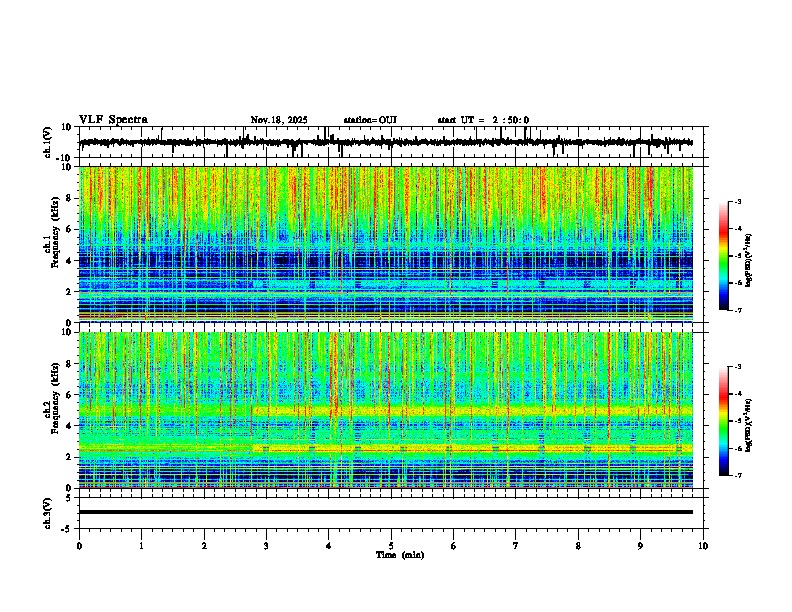Click the yellow 5 kHz band in ch.2 spectrogram
The width and height of the screenshot is (792, 612).
click(x=472, y=411)
